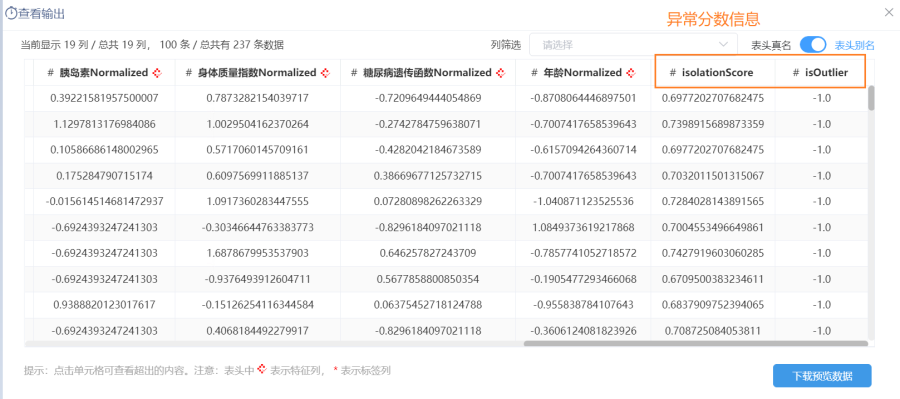Click cell -0.3606124081823926
The width and height of the screenshot is (900, 399).
coord(583,331)
